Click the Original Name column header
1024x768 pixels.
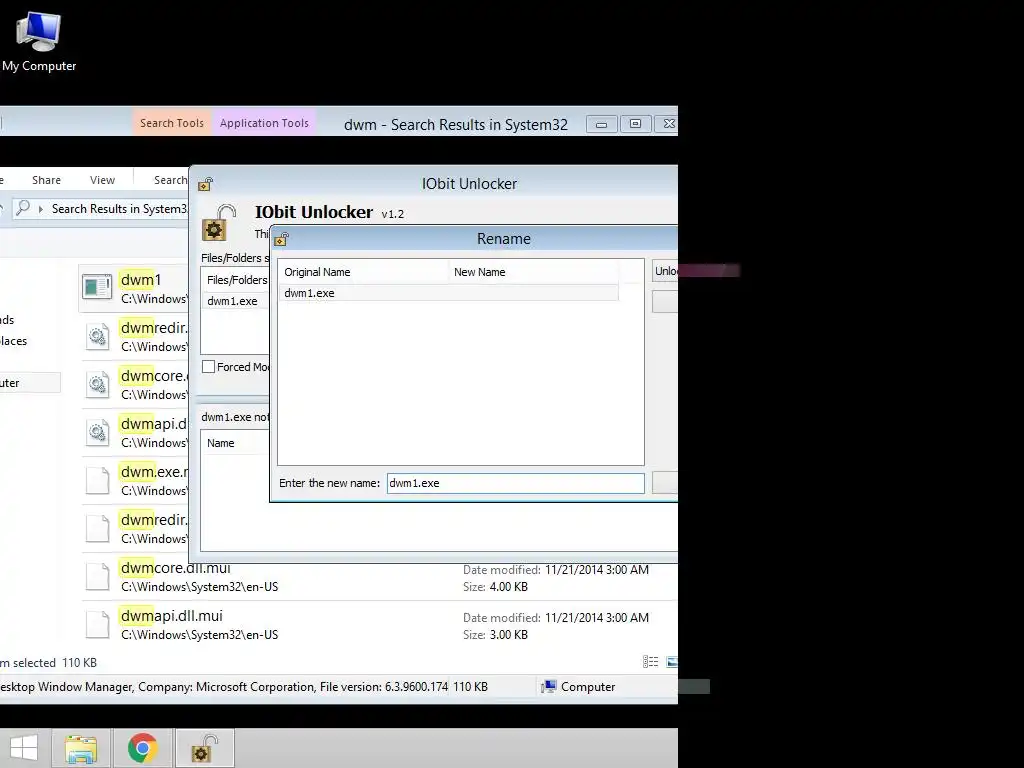click(363, 272)
